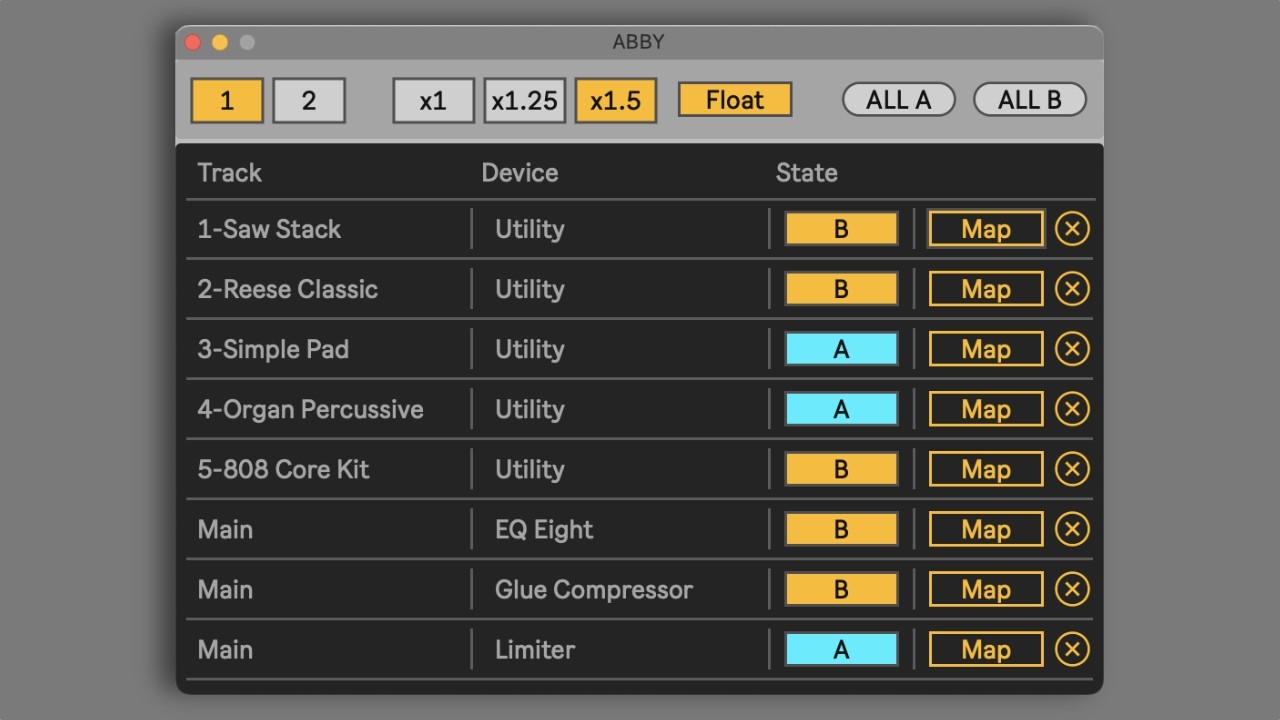Toggle the A/B state for 4-Organ Percussive
The image size is (1280, 720).
(841, 409)
